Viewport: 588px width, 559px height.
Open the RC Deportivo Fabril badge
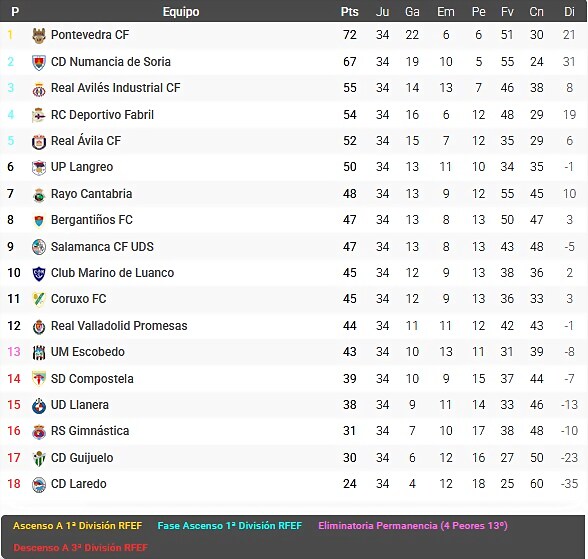(39, 115)
